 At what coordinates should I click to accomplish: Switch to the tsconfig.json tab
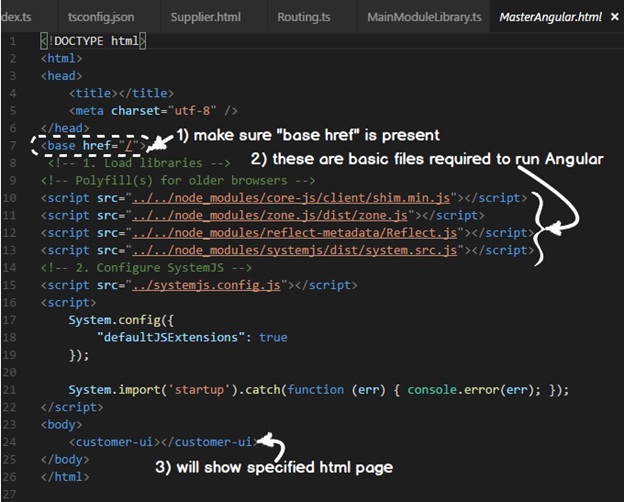(101, 18)
